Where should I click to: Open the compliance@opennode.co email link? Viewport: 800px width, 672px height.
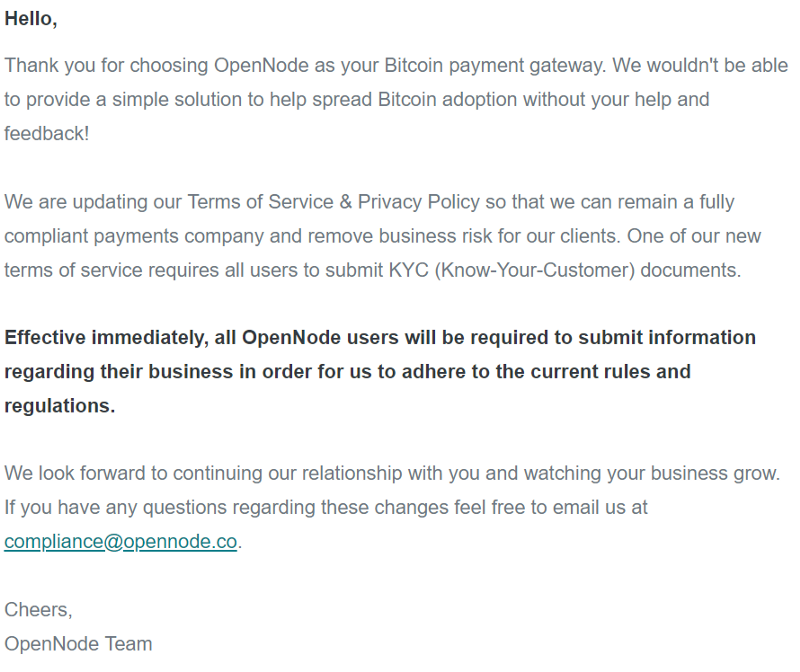(120, 541)
